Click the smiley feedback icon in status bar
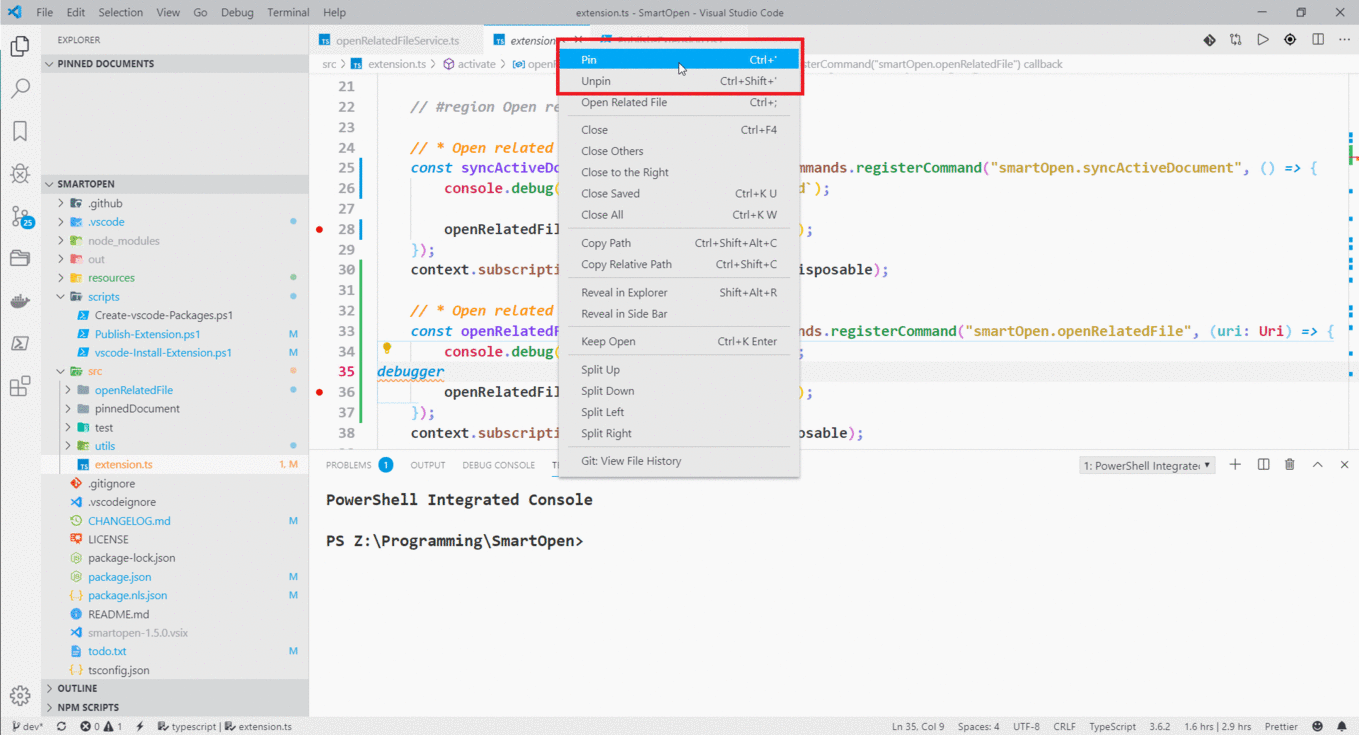 click(1317, 727)
